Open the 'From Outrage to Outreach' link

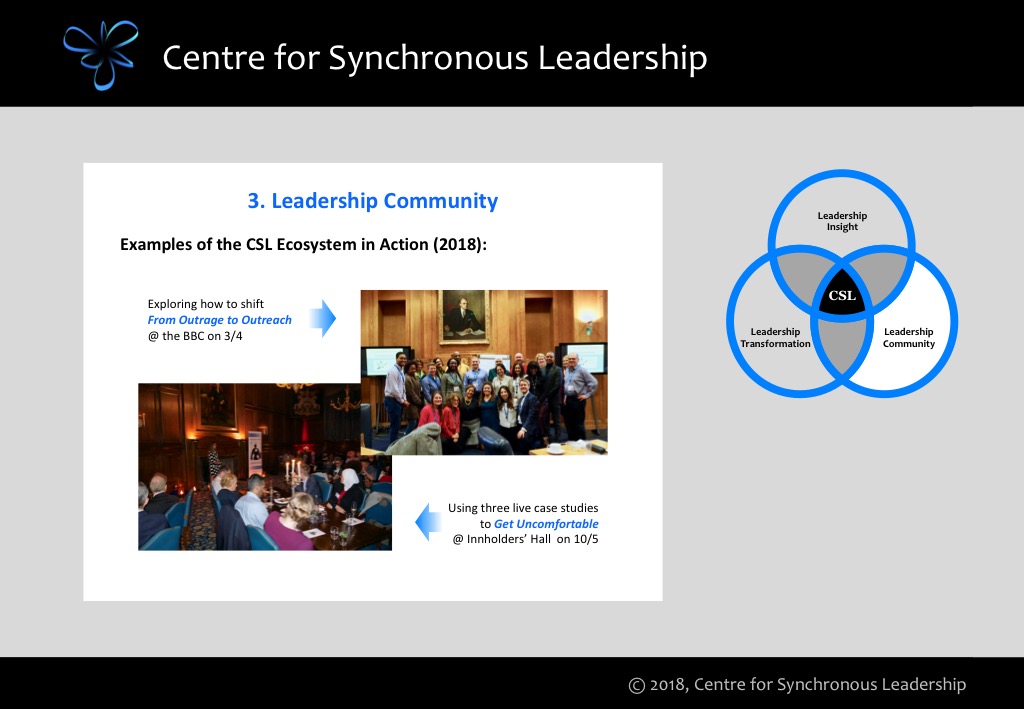click(219, 320)
